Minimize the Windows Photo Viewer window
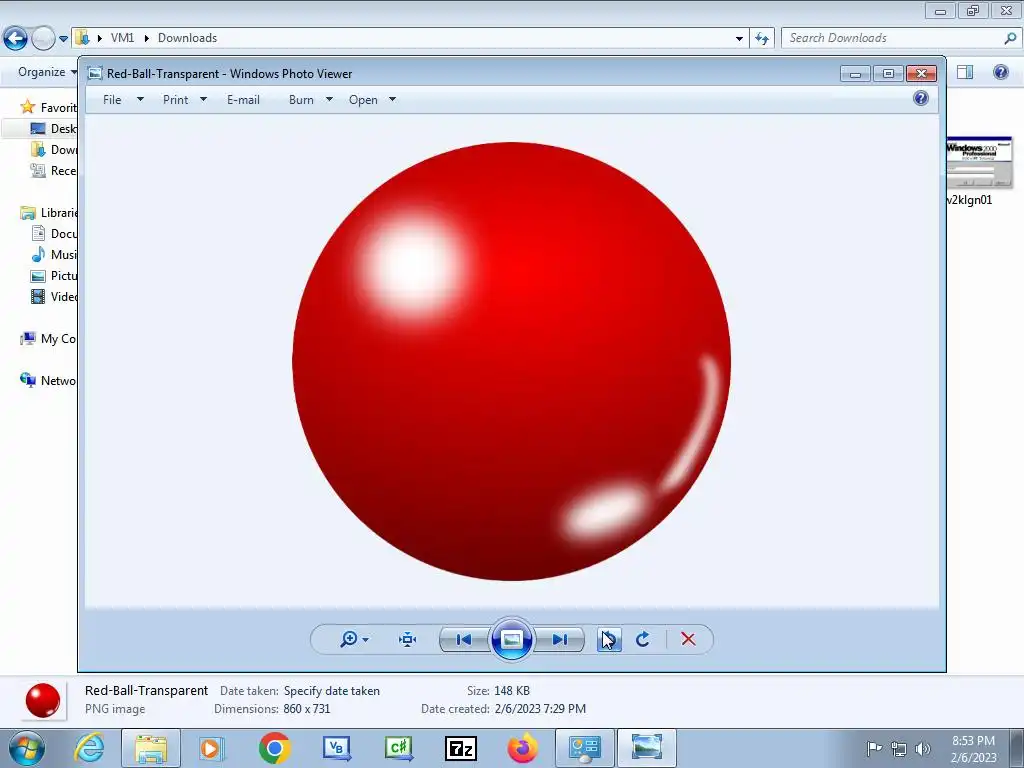The width and height of the screenshot is (1024, 768). [x=856, y=74]
